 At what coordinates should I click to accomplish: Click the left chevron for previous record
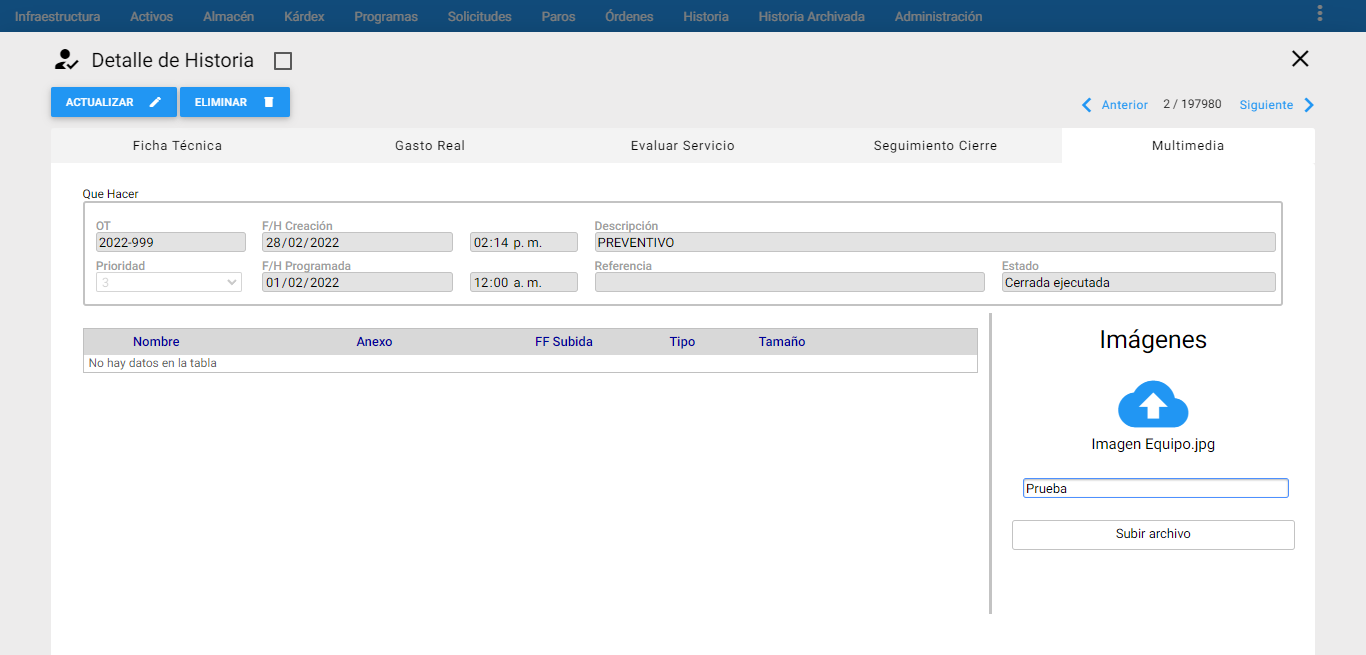click(1087, 105)
